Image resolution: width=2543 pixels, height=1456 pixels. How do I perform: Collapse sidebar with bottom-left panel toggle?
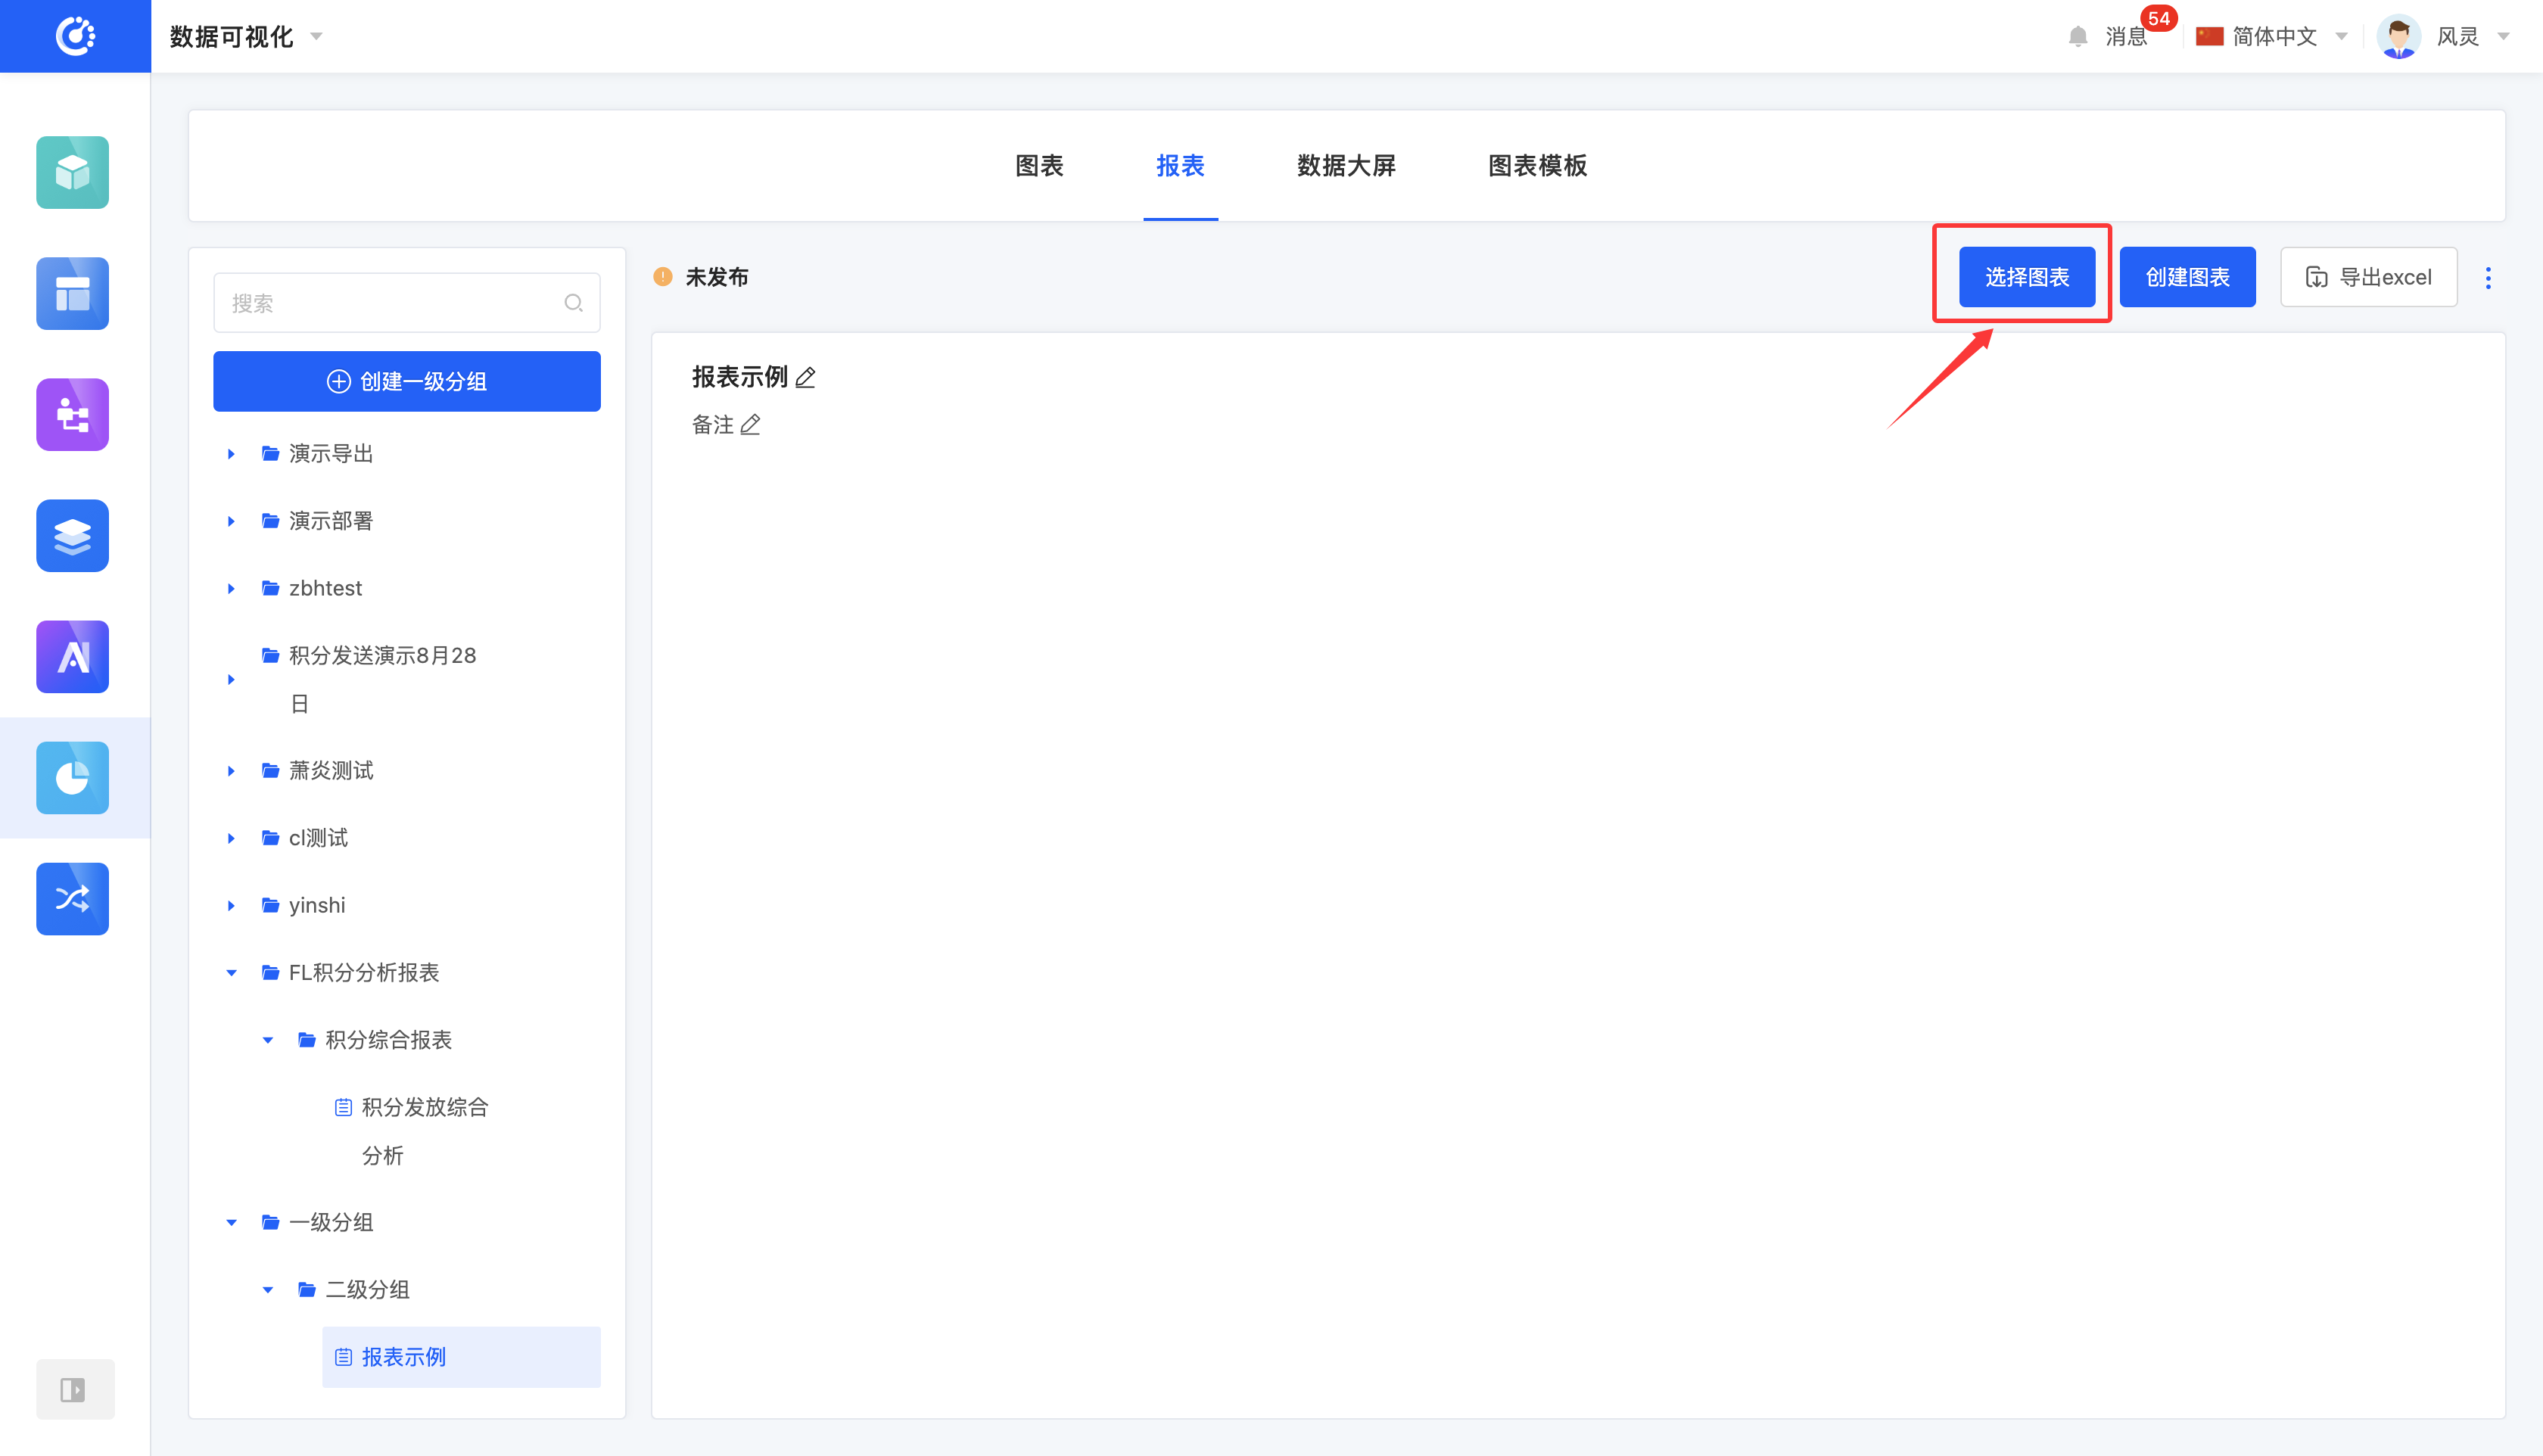pyautogui.click(x=73, y=1389)
